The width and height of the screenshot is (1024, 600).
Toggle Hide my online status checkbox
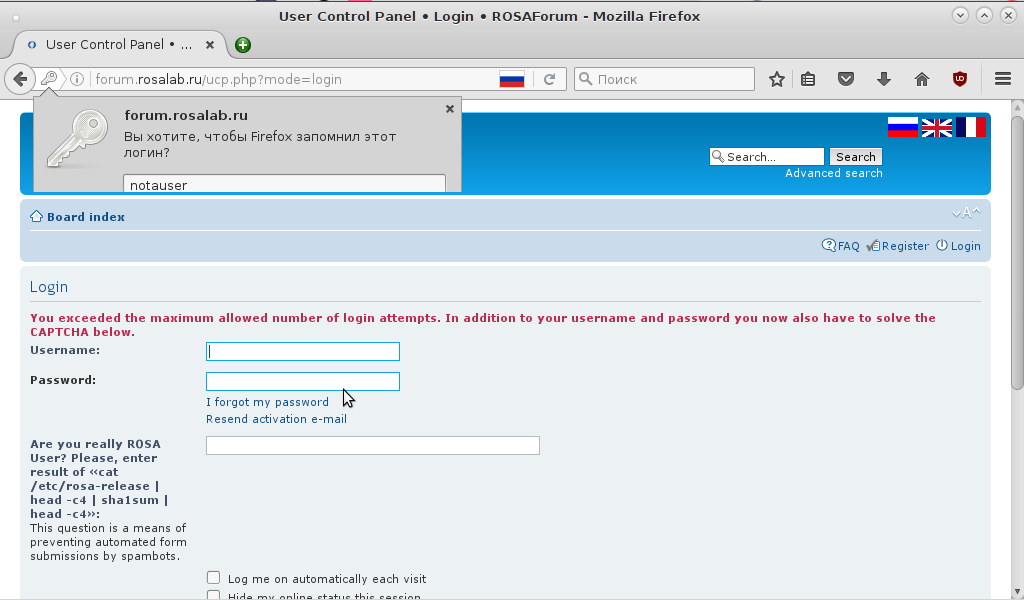tap(214, 595)
